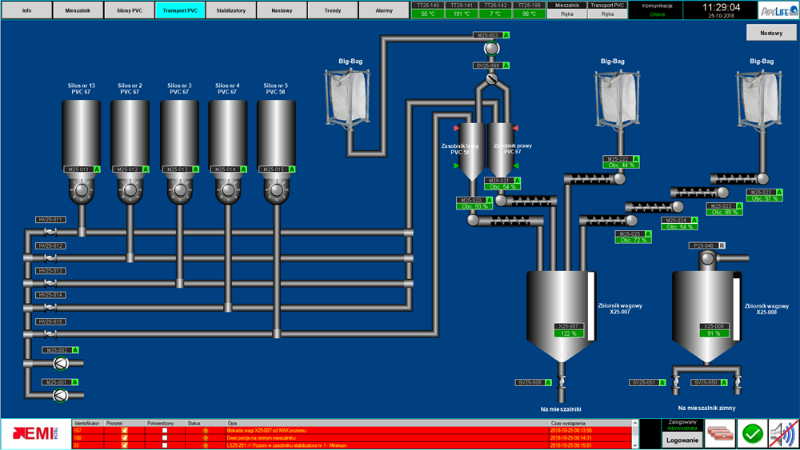This screenshot has height=450, width=800.
Task: Click Nastawy button at top right
Action: click(x=770, y=32)
